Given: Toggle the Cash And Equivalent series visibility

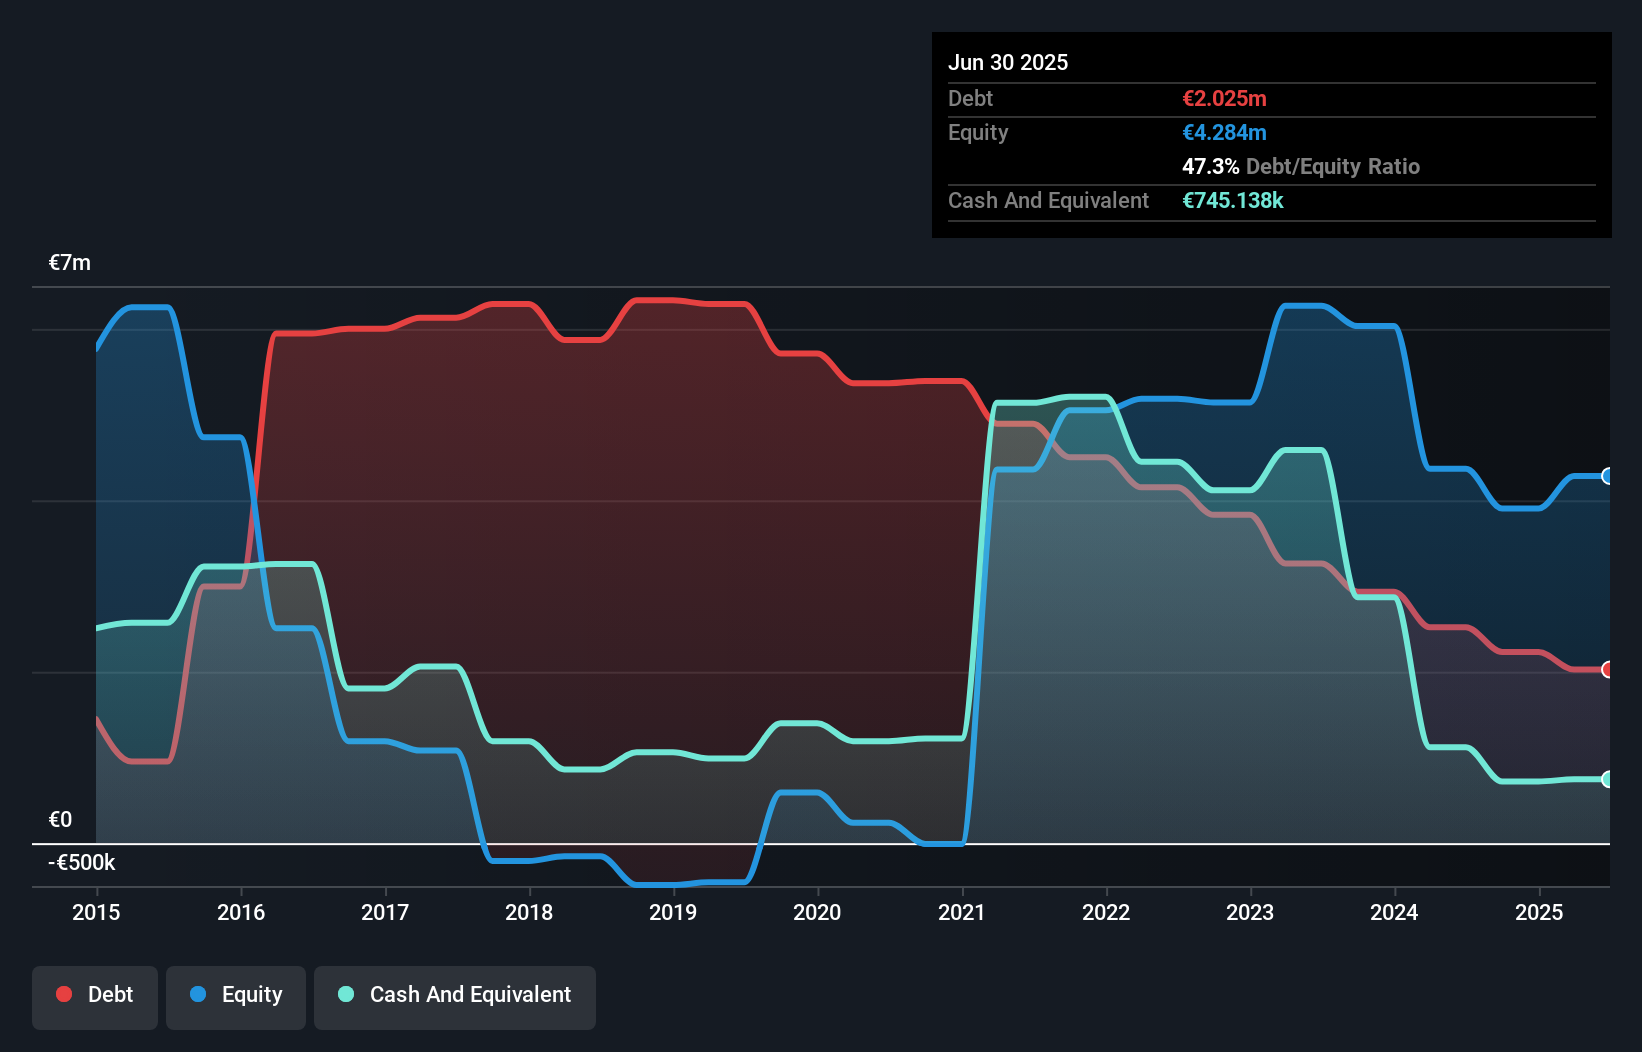Looking at the screenshot, I should (455, 995).
